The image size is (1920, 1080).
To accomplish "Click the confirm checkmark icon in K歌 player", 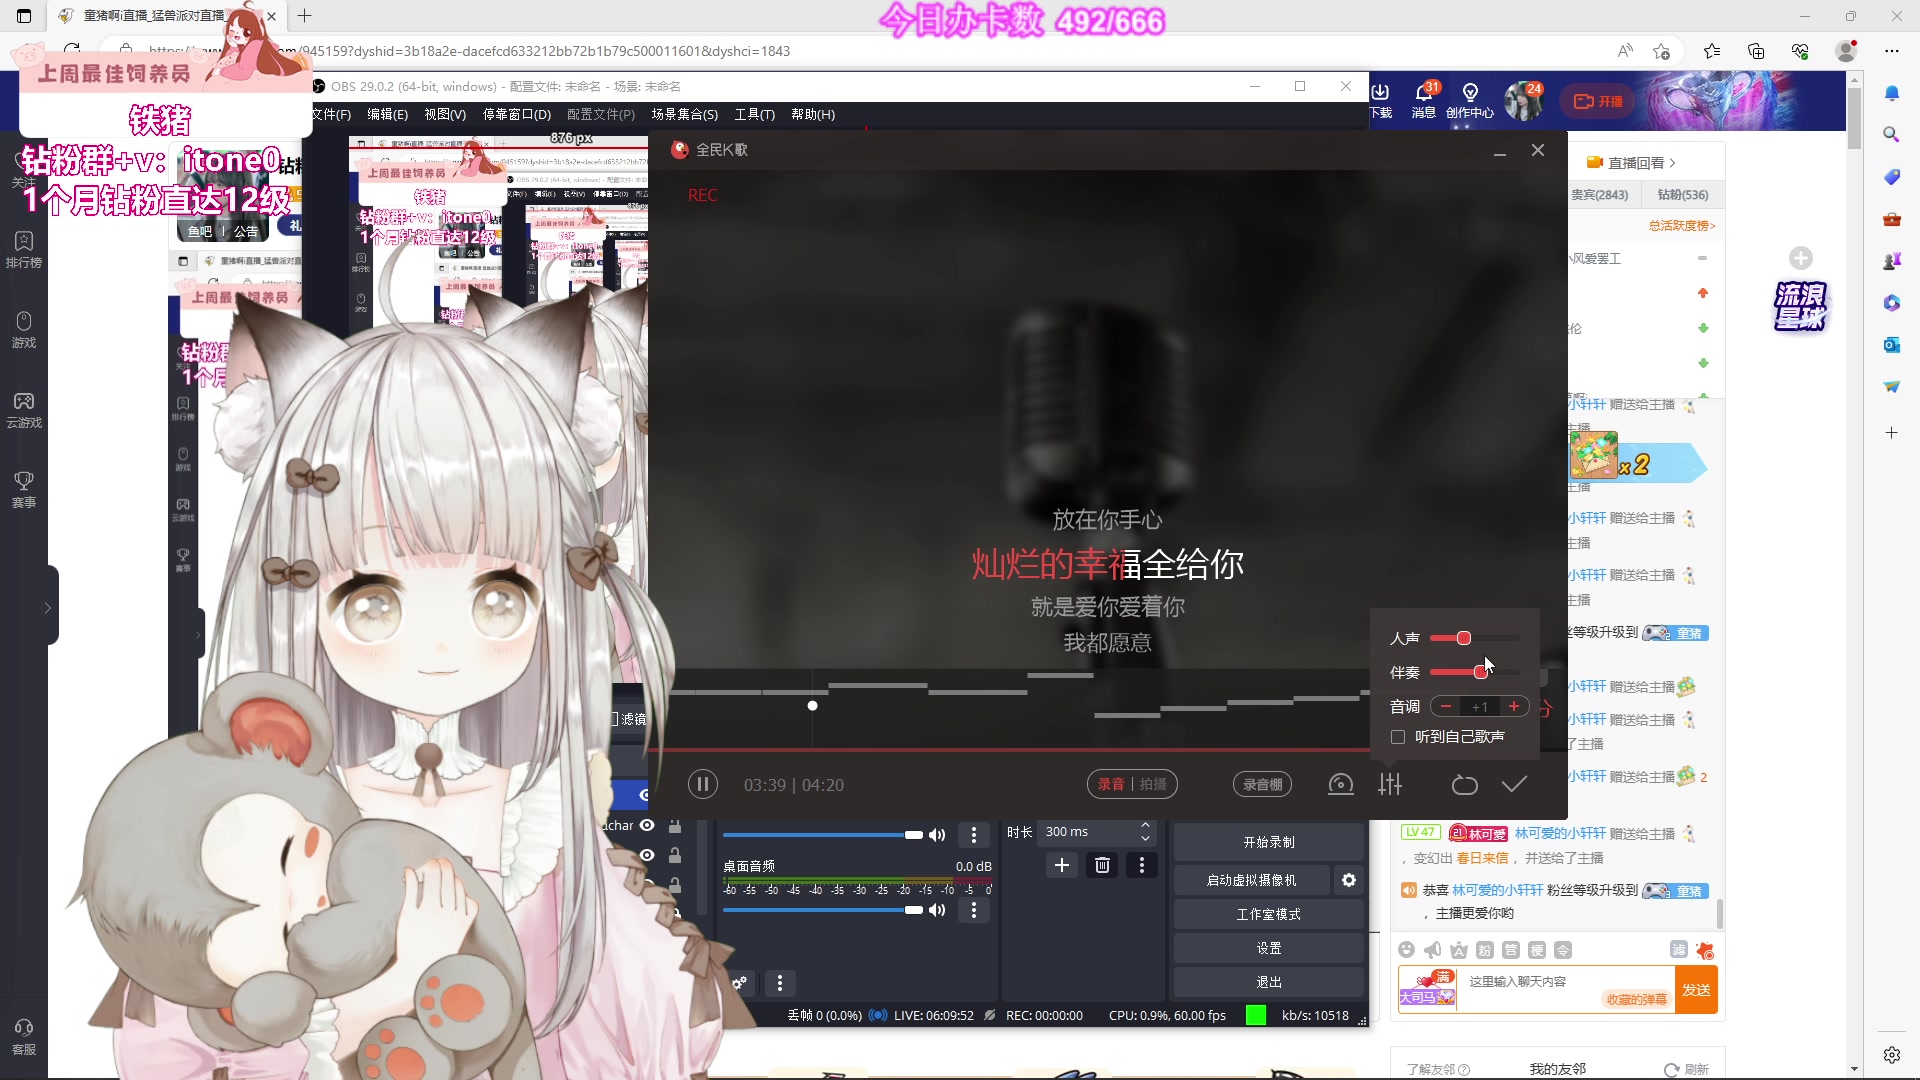I will 1515,784.
